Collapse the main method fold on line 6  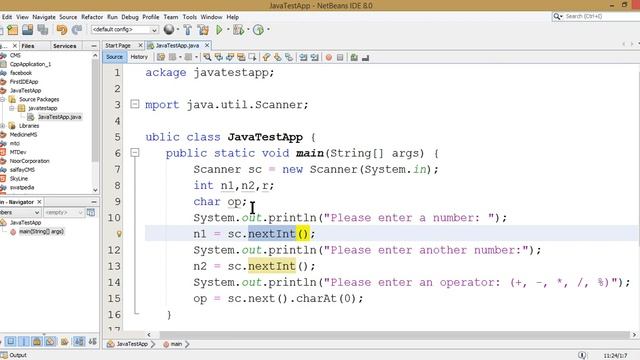click(135, 153)
